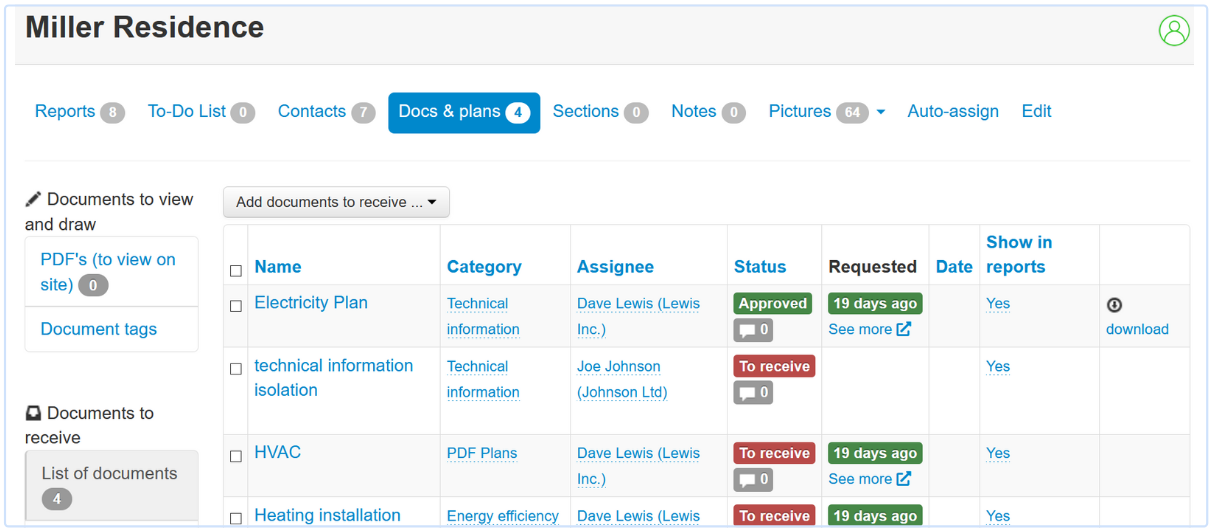The width and height of the screenshot is (1211, 531).
Task: Select the HVAC row checkbox
Action: point(236,456)
